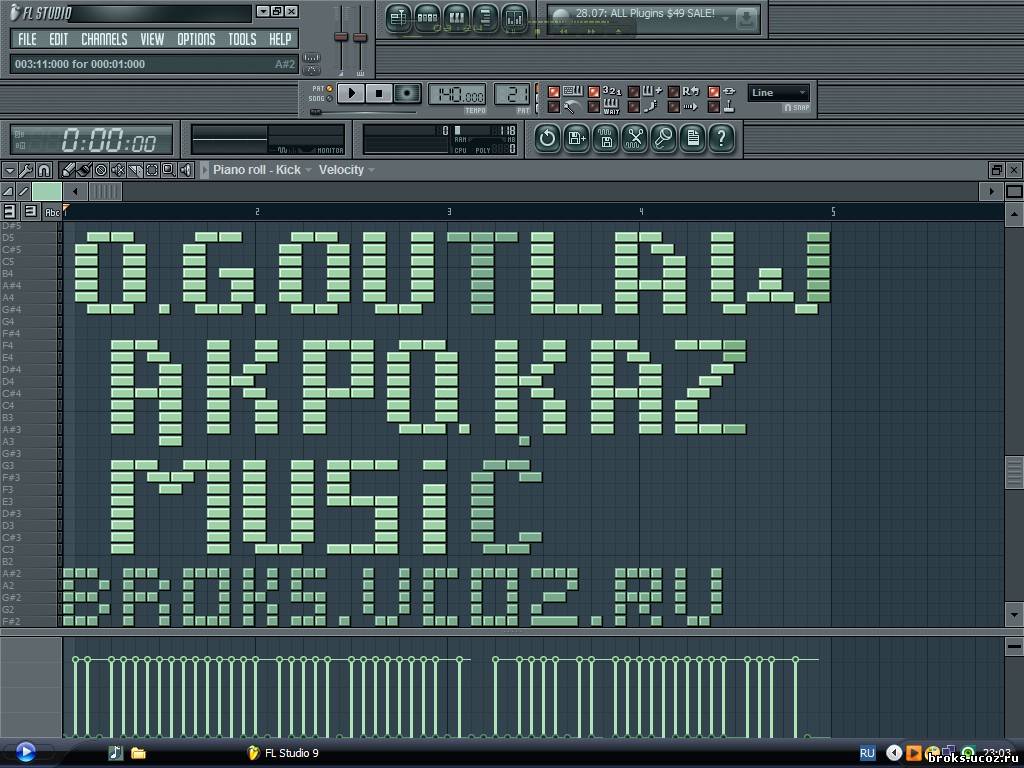This screenshot has height=768, width=1024.
Task: Click the tempo display showing 140.000
Action: (x=457, y=95)
